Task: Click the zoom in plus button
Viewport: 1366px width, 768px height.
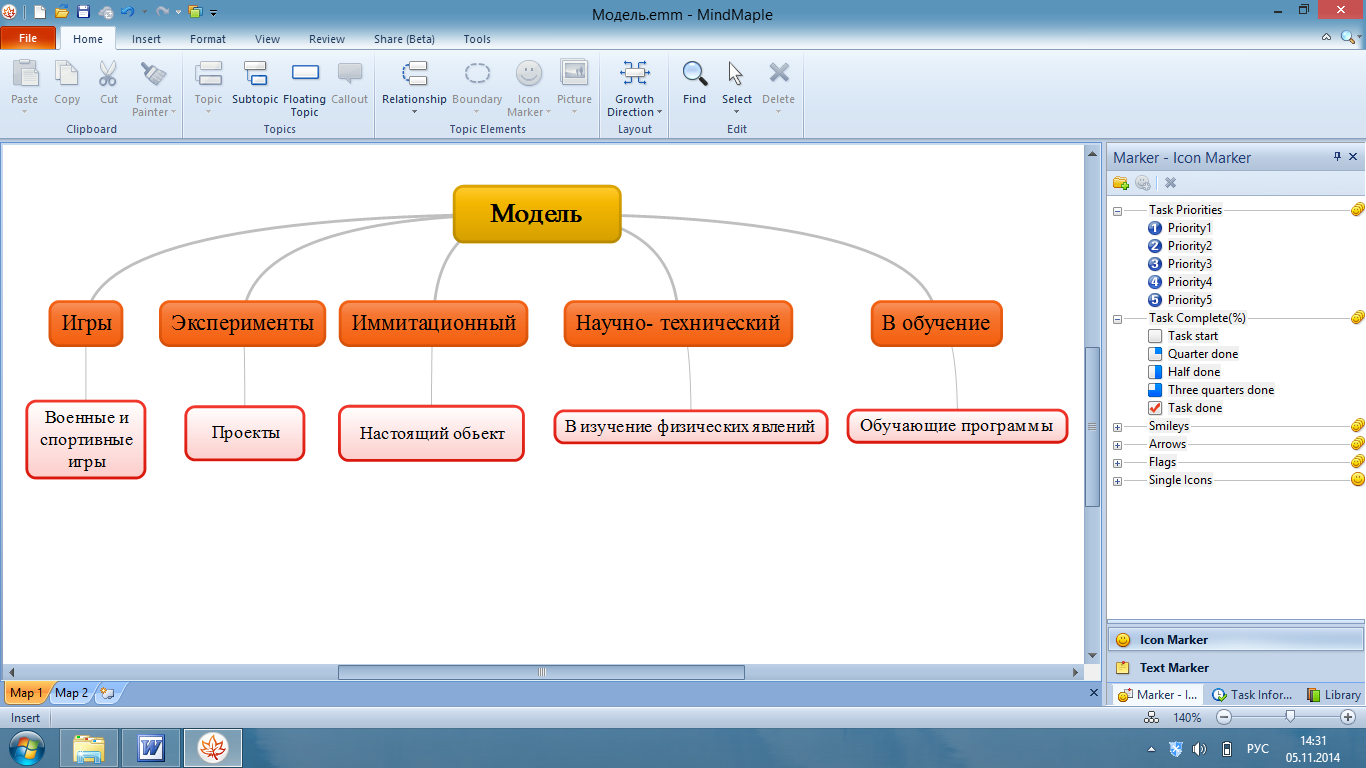Action: click(x=1347, y=717)
